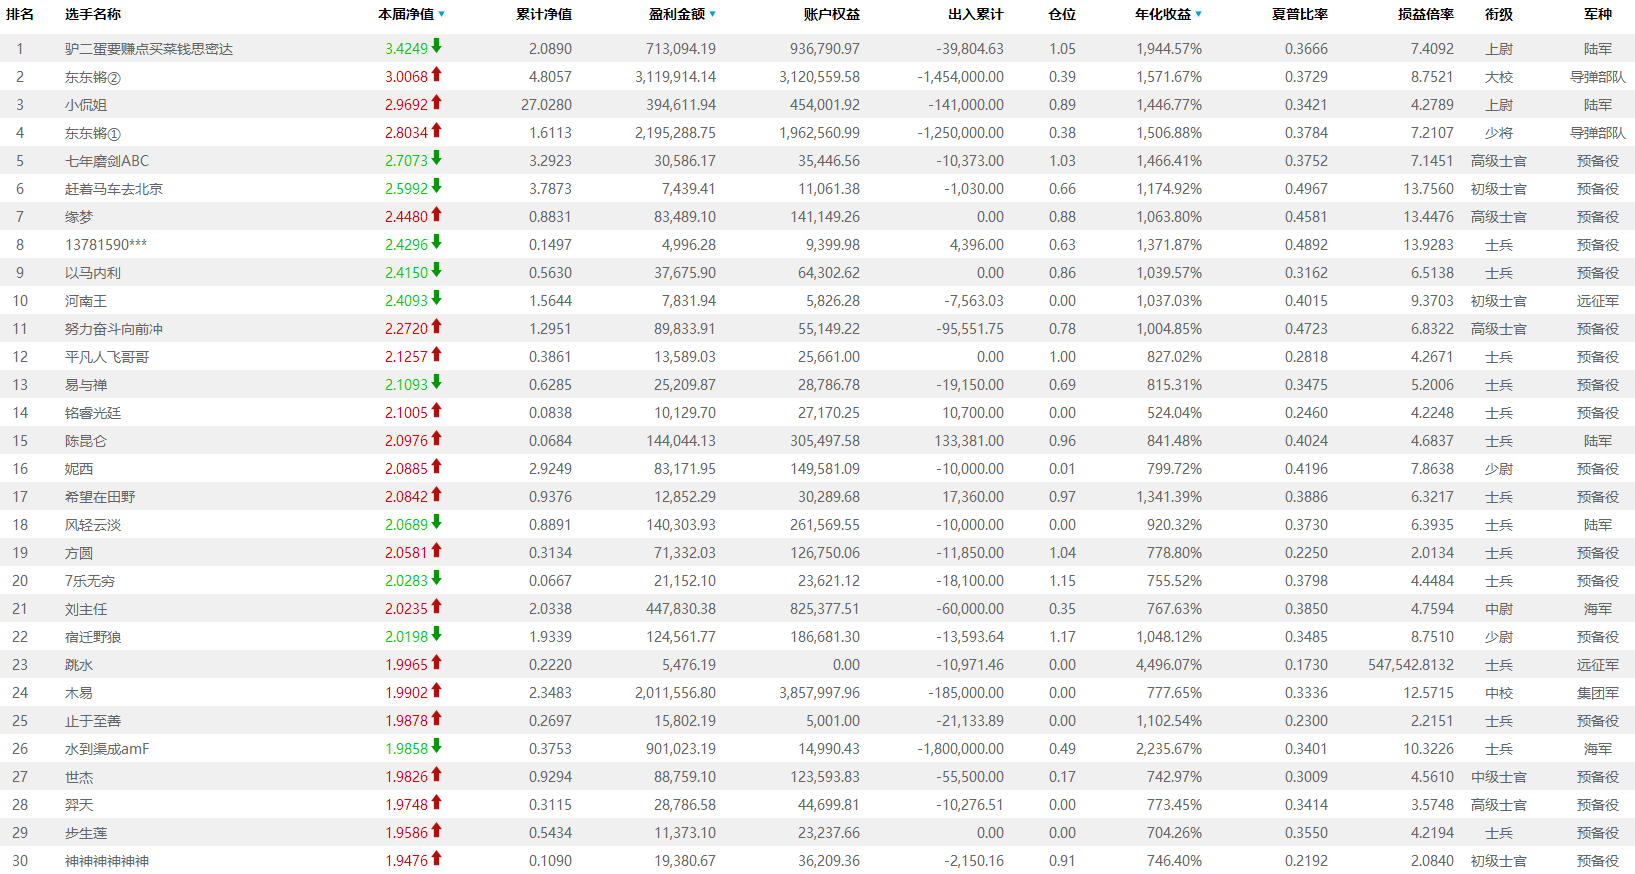Open player 木易
1635x874 pixels.
[x=79, y=693]
